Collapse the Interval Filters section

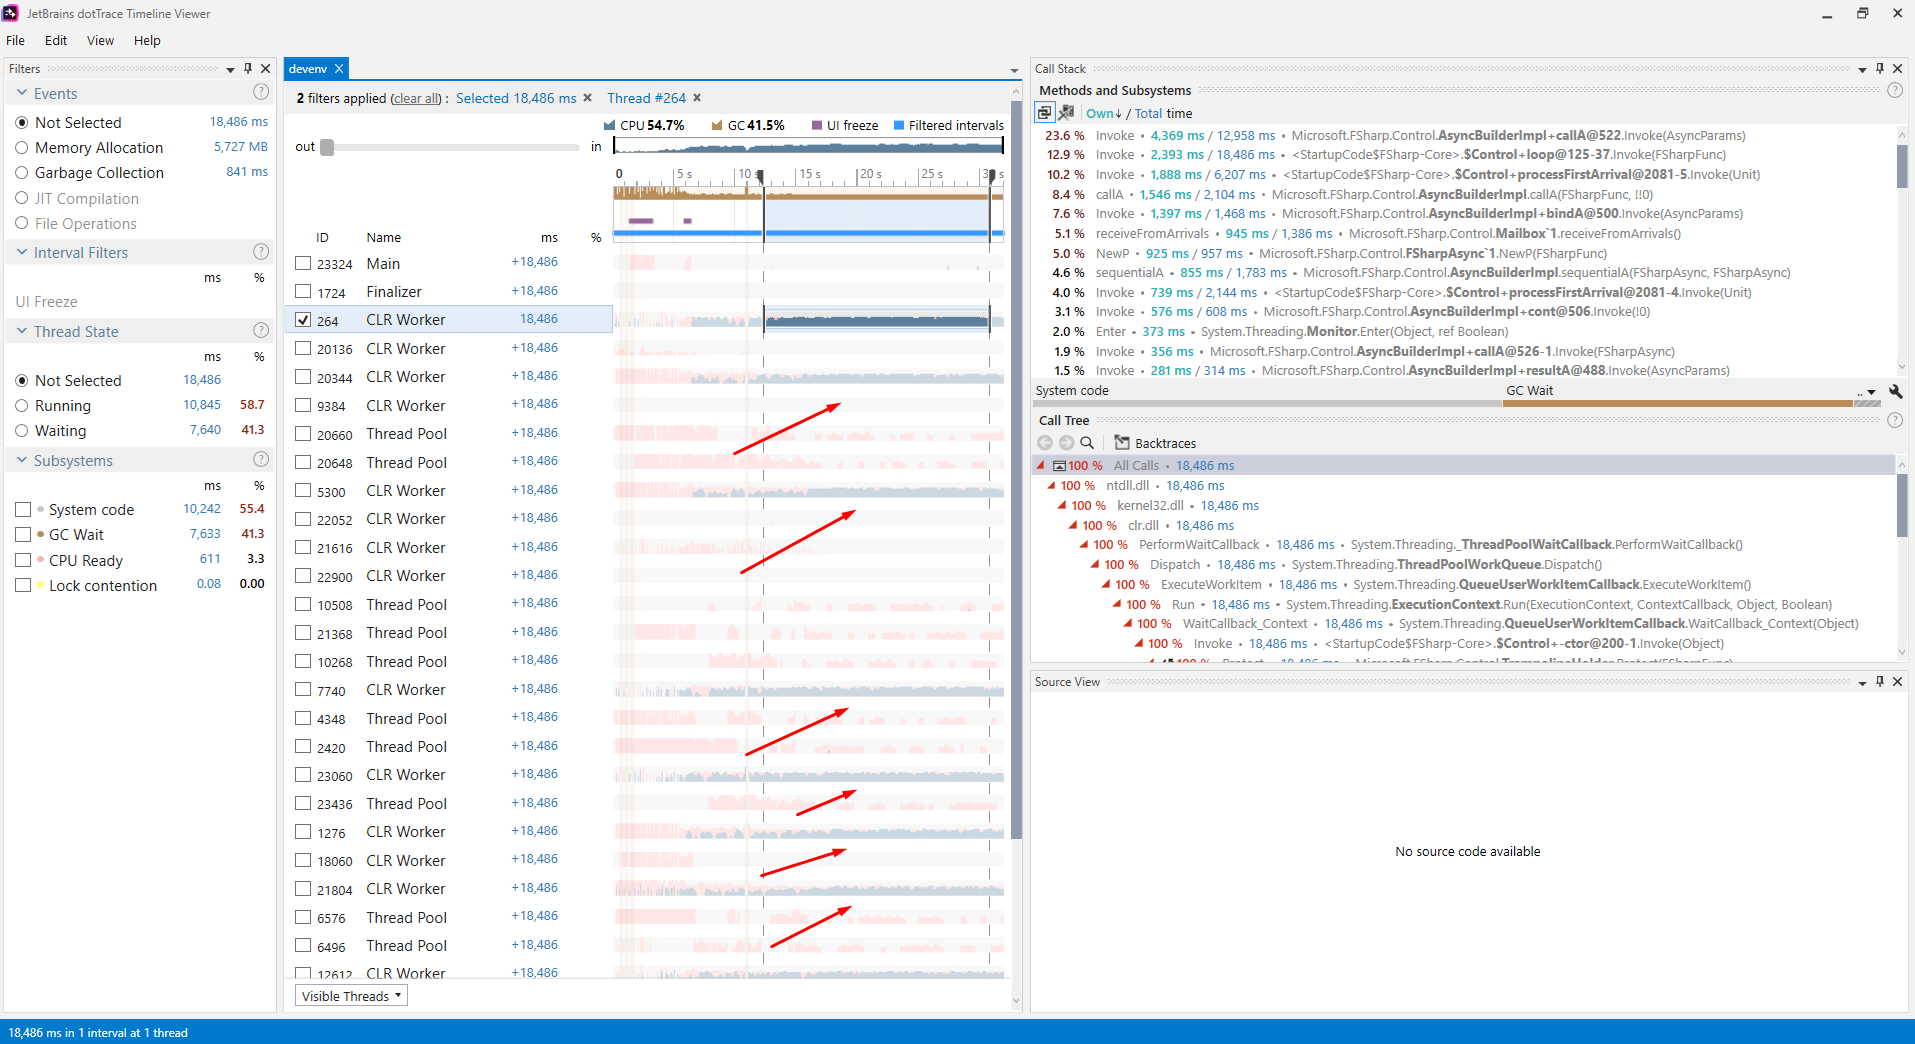(21, 252)
